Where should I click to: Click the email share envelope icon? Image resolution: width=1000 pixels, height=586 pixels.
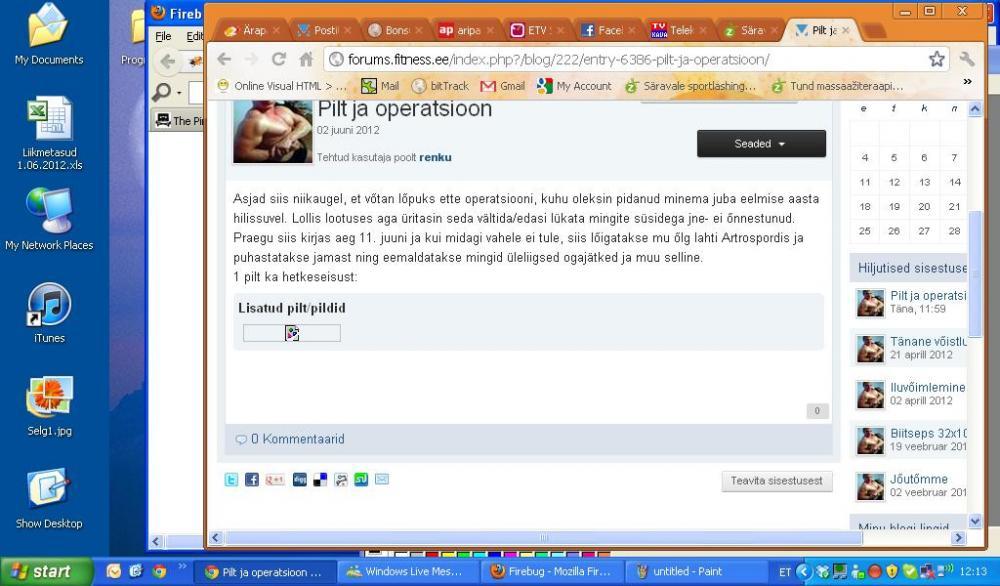coord(382,480)
